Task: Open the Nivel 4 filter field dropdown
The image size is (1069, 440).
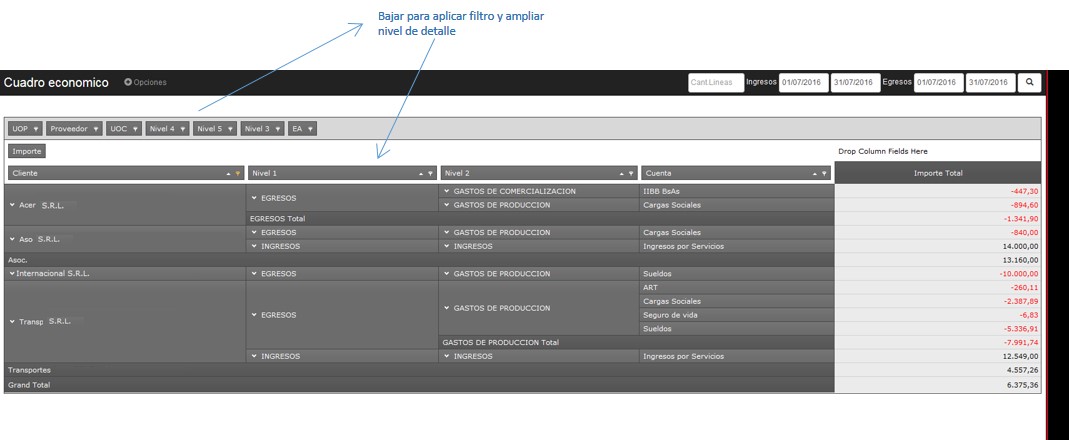Action: (167, 129)
